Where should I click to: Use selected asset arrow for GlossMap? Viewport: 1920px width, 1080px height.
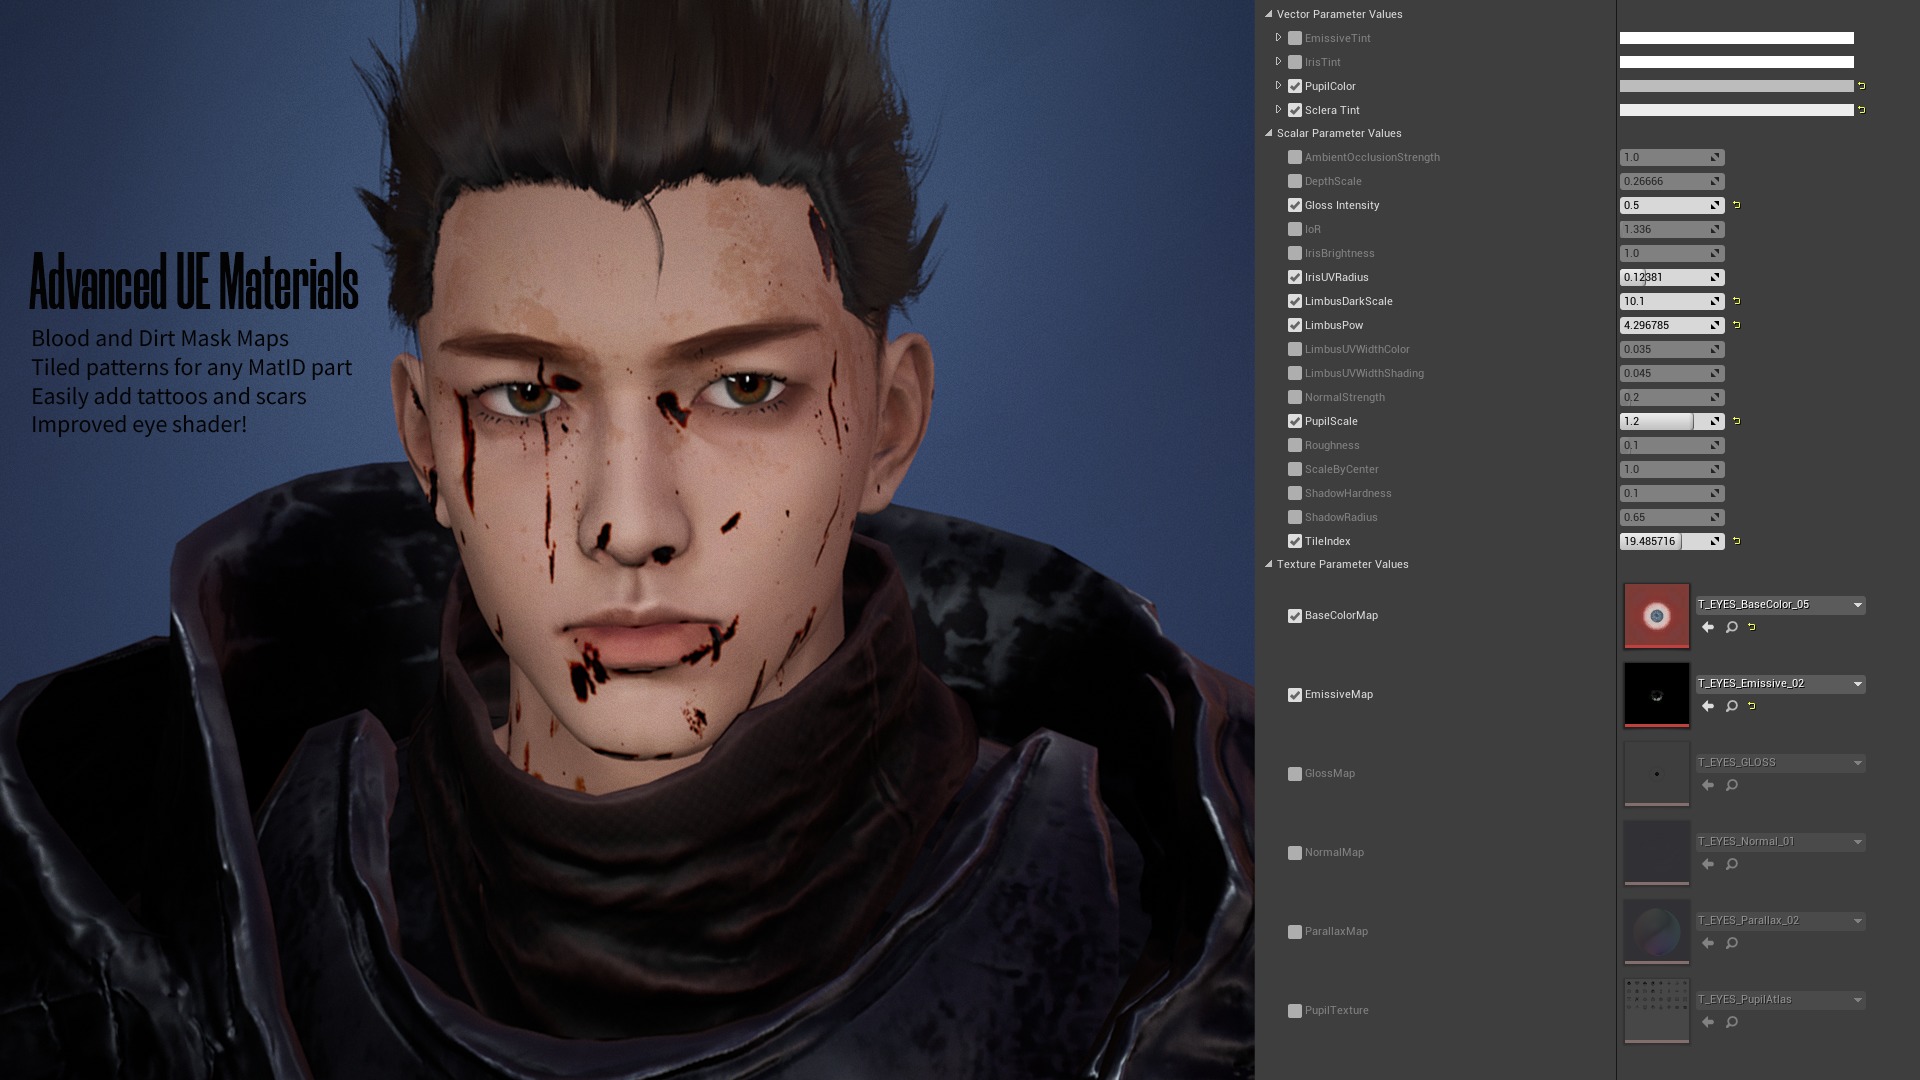click(x=1708, y=785)
